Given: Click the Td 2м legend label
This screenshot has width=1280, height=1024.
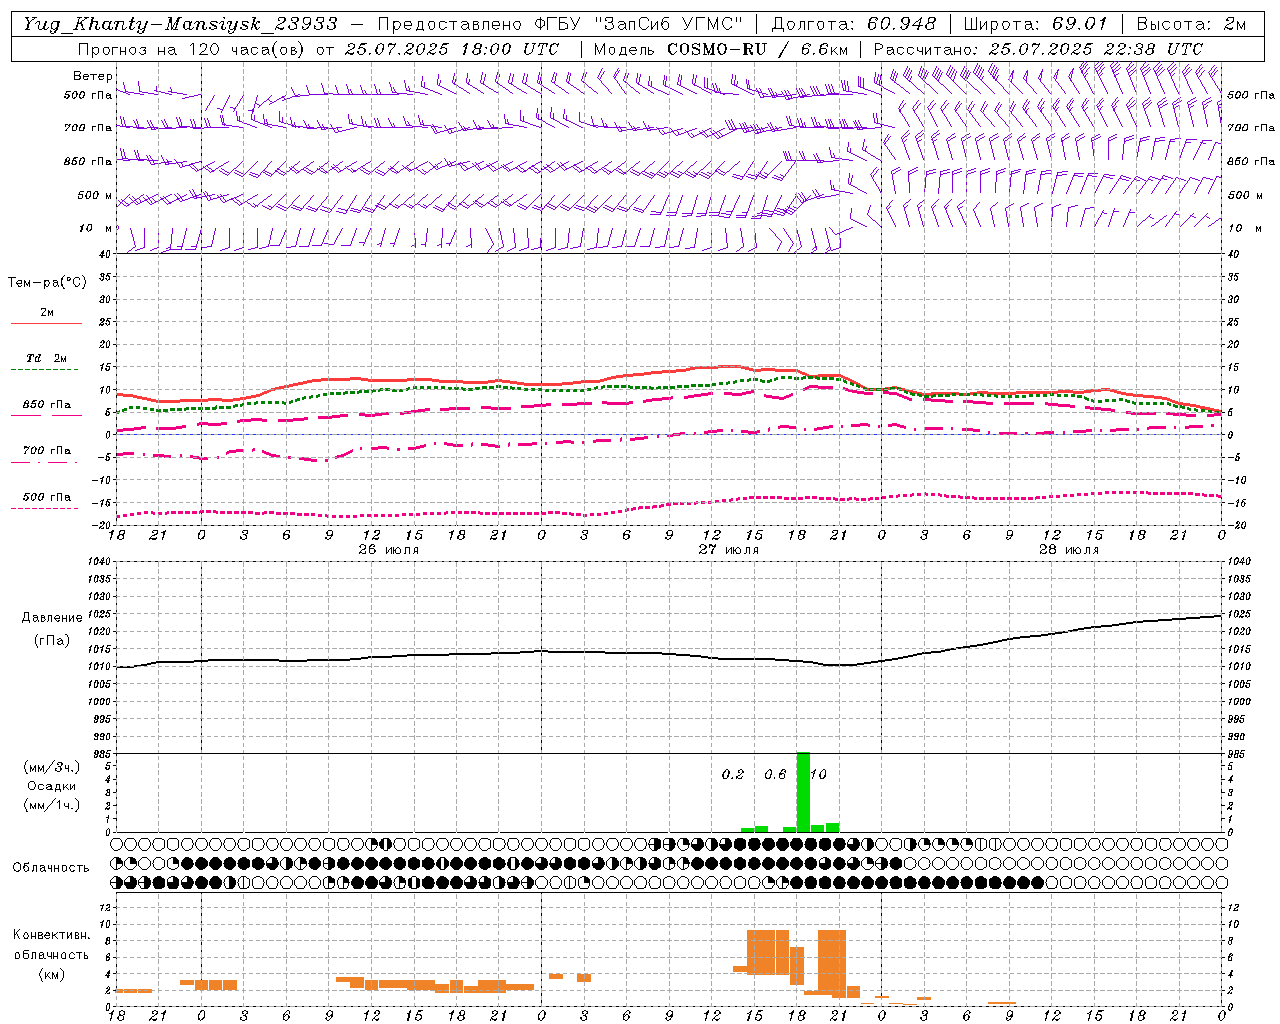Looking at the screenshot, I should [x=47, y=357].
